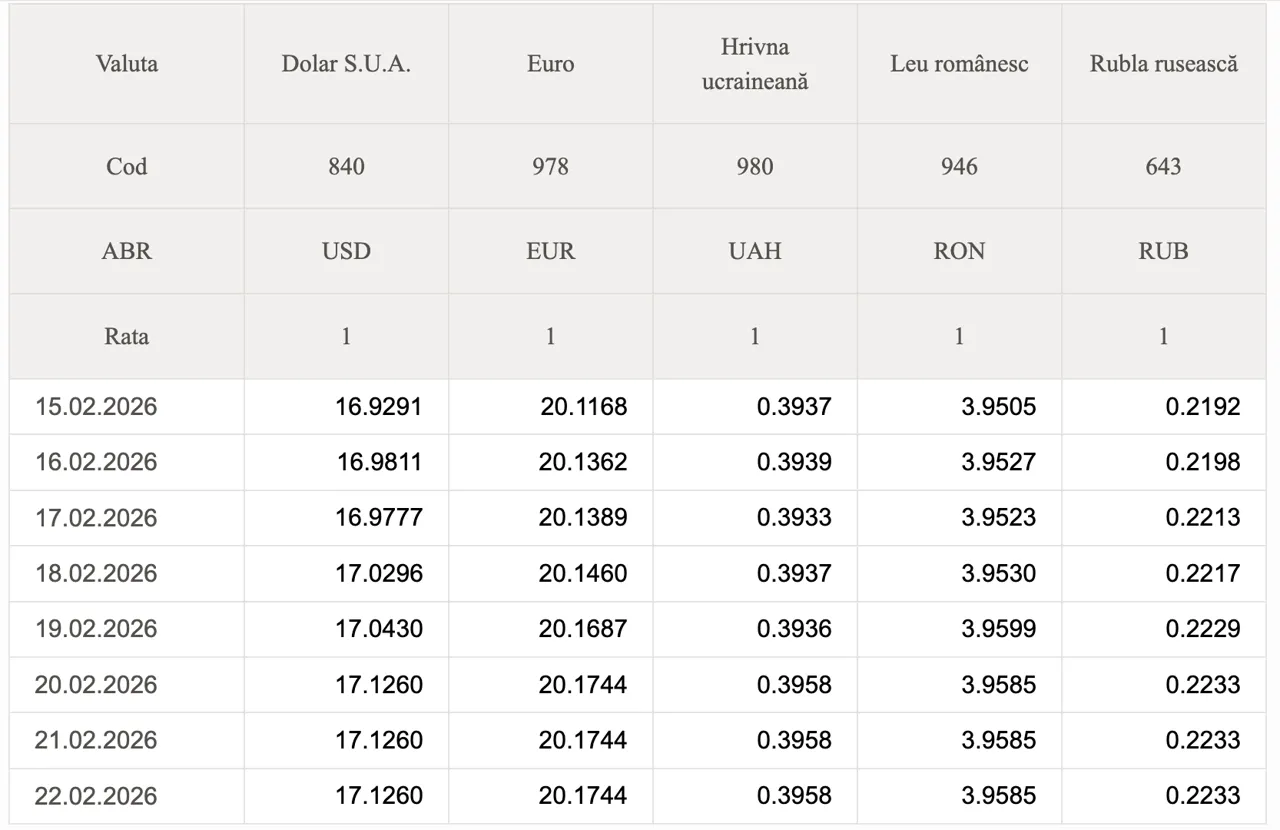
Task: Select the Rubla rusească header cell
Action: click(1163, 64)
